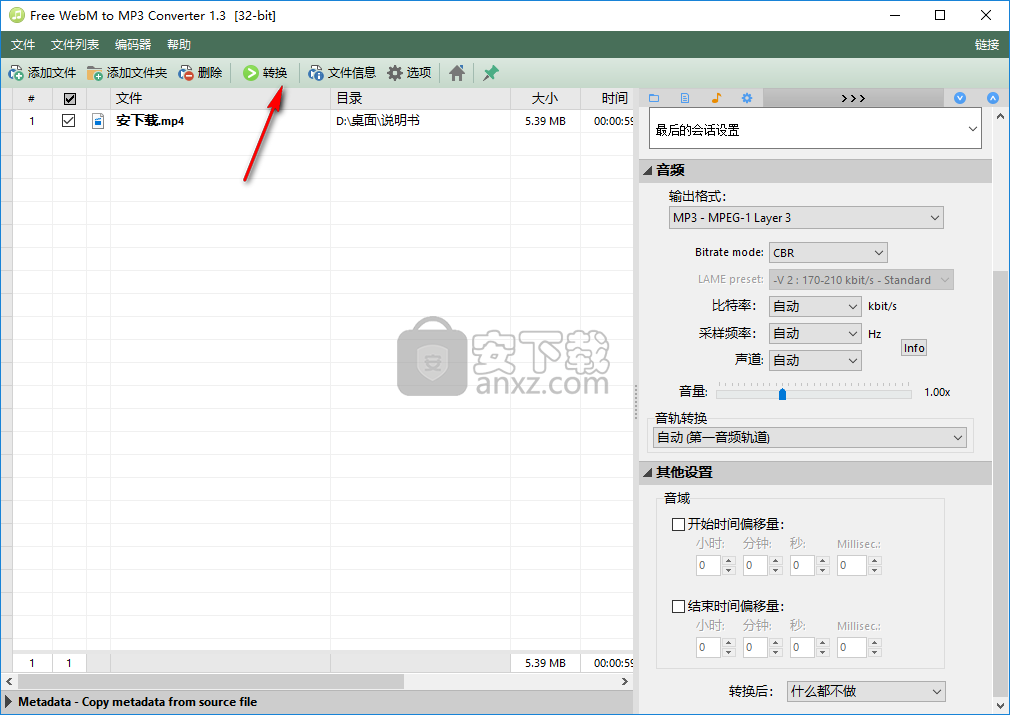Click the blue up-arrow circle icon
Viewport: 1010px width, 715px height.
(x=993, y=98)
